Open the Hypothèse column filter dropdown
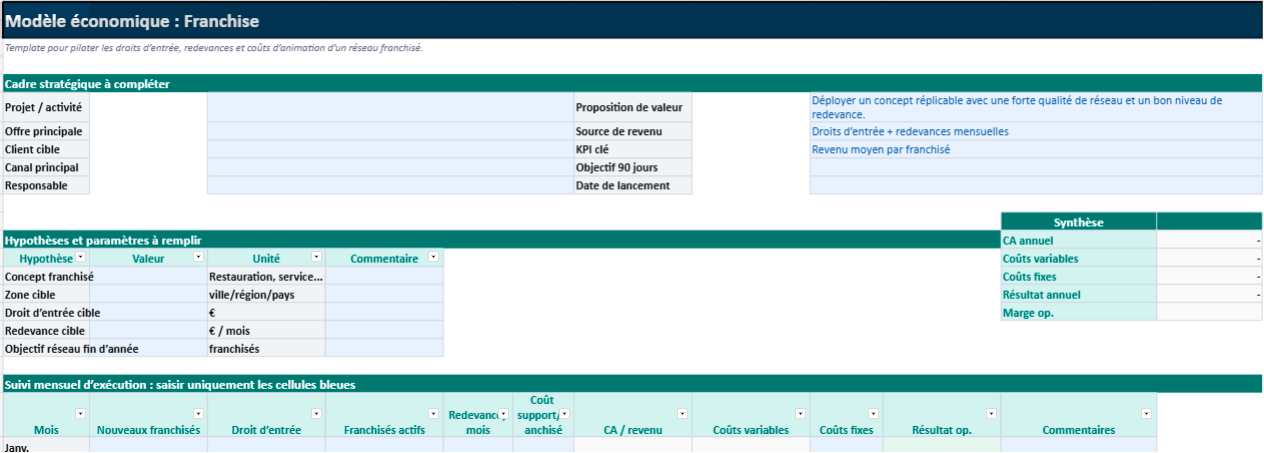1264x453 pixels. (x=82, y=258)
